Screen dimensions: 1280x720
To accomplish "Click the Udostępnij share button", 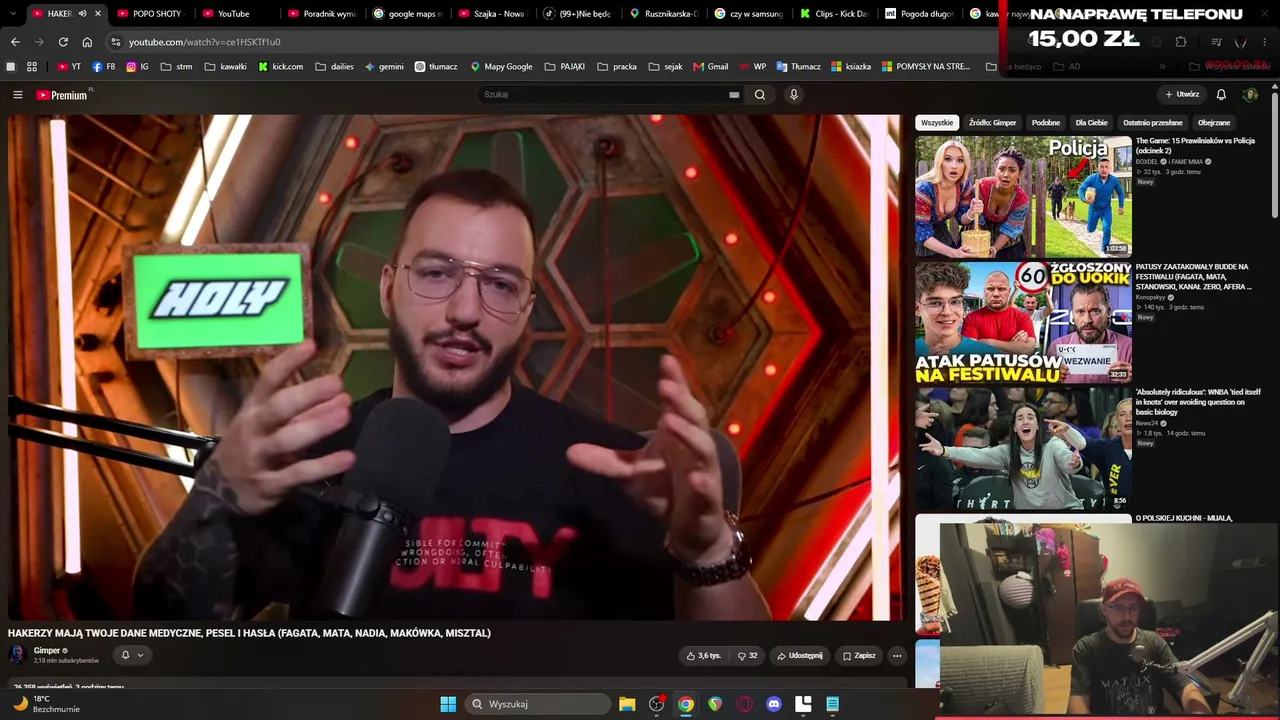I will pyautogui.click(x=799, y=656).
